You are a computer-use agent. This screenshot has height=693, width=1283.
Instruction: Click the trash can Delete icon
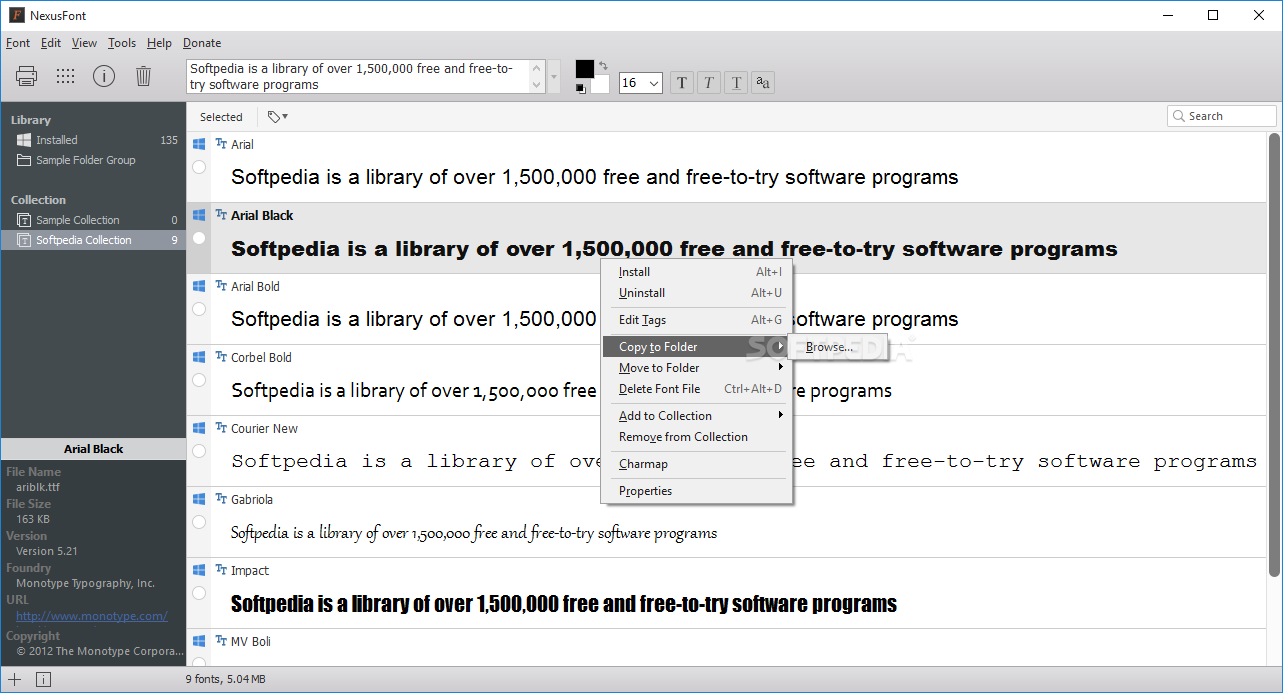click(143, 76)
